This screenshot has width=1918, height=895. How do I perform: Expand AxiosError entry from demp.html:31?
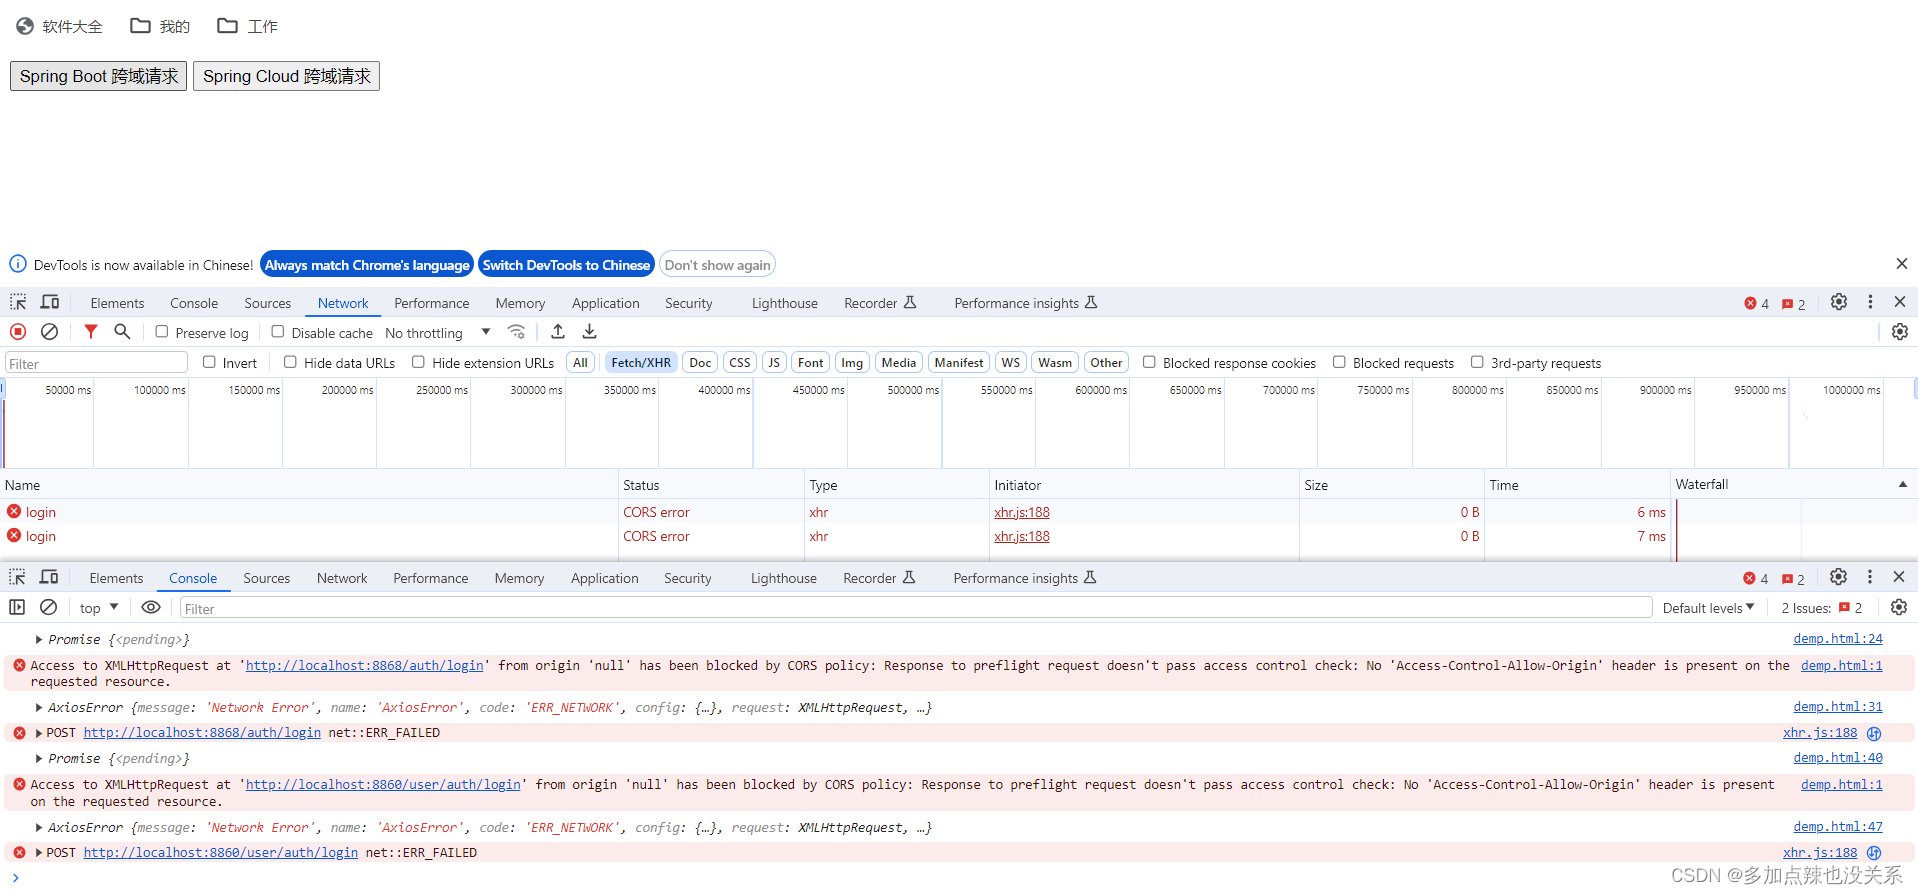click(x=39, y=707)
